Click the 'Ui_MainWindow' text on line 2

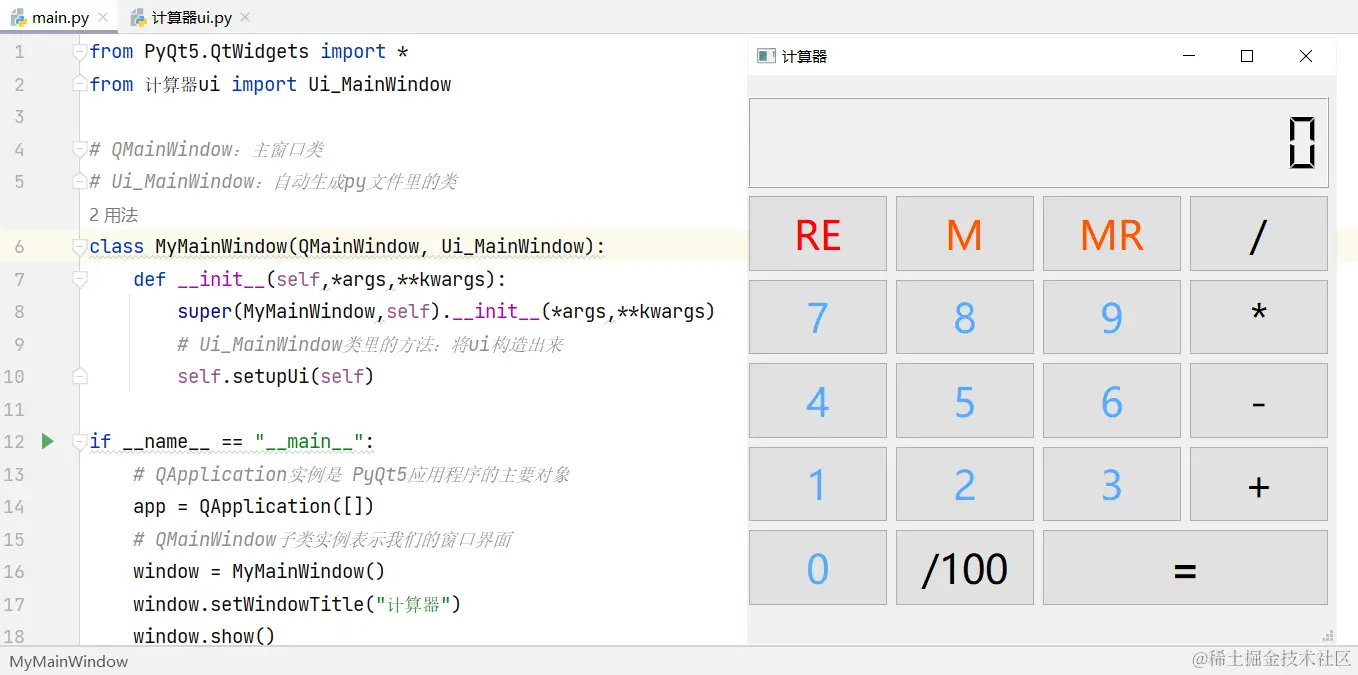coord(379,84)
